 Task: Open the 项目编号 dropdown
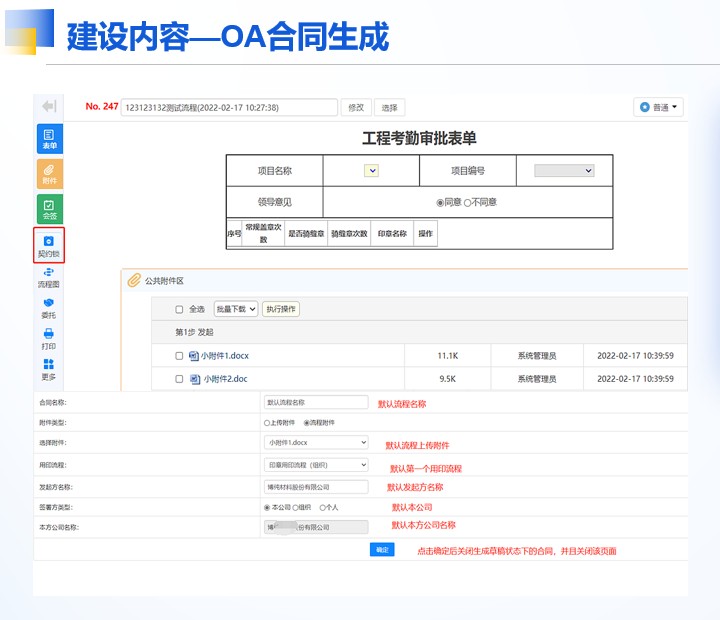pyautogui.click(x=564, y=171)
